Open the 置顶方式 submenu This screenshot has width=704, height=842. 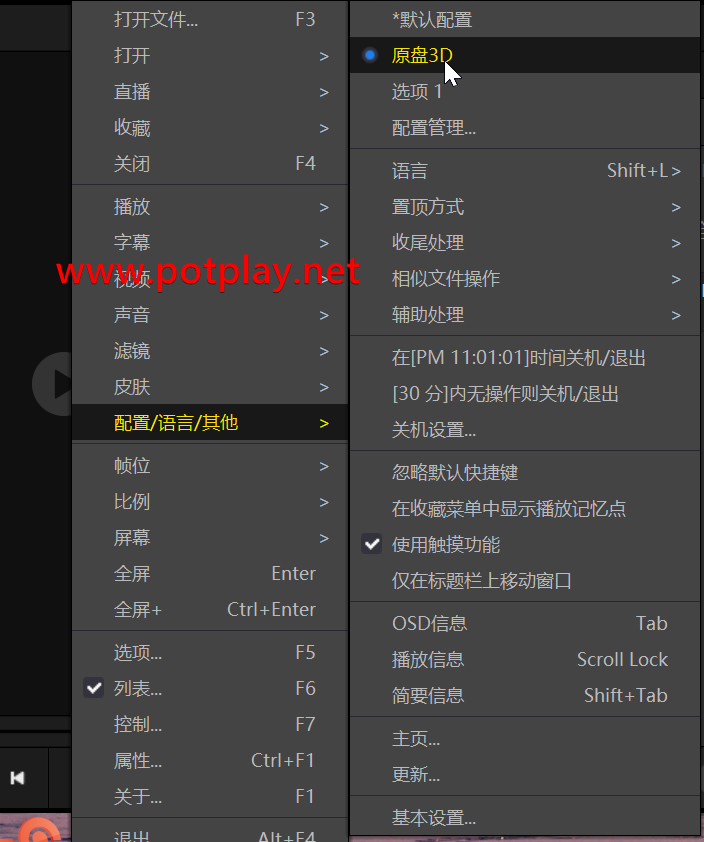(x=525, y=207)
